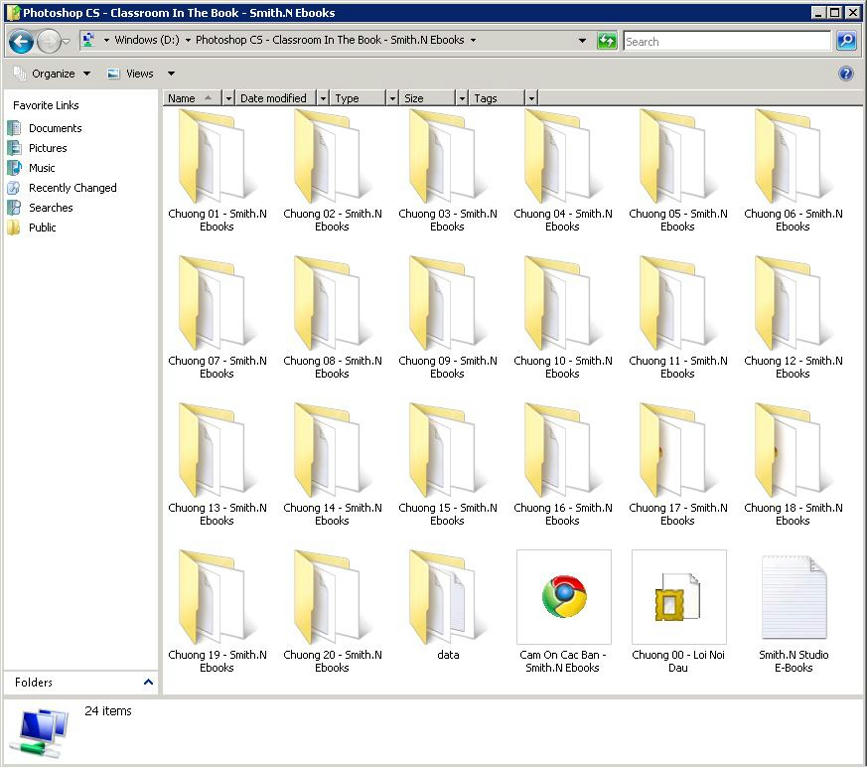Open Pictures in Favorite Links

point(38,148)
